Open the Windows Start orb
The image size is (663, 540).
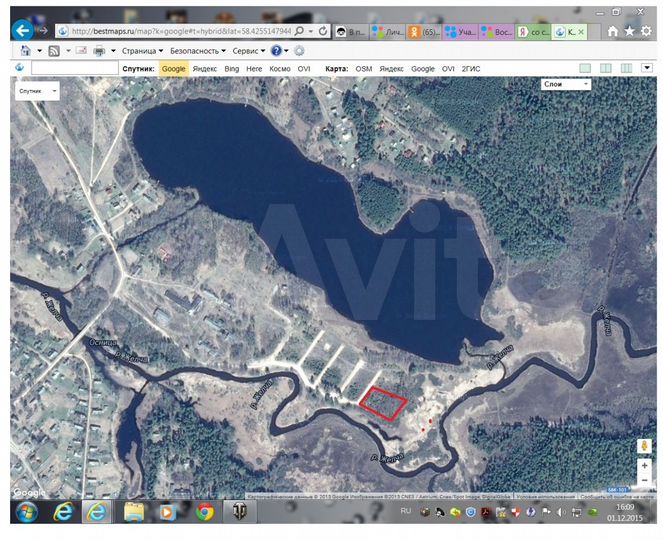[x=27, y=513]
